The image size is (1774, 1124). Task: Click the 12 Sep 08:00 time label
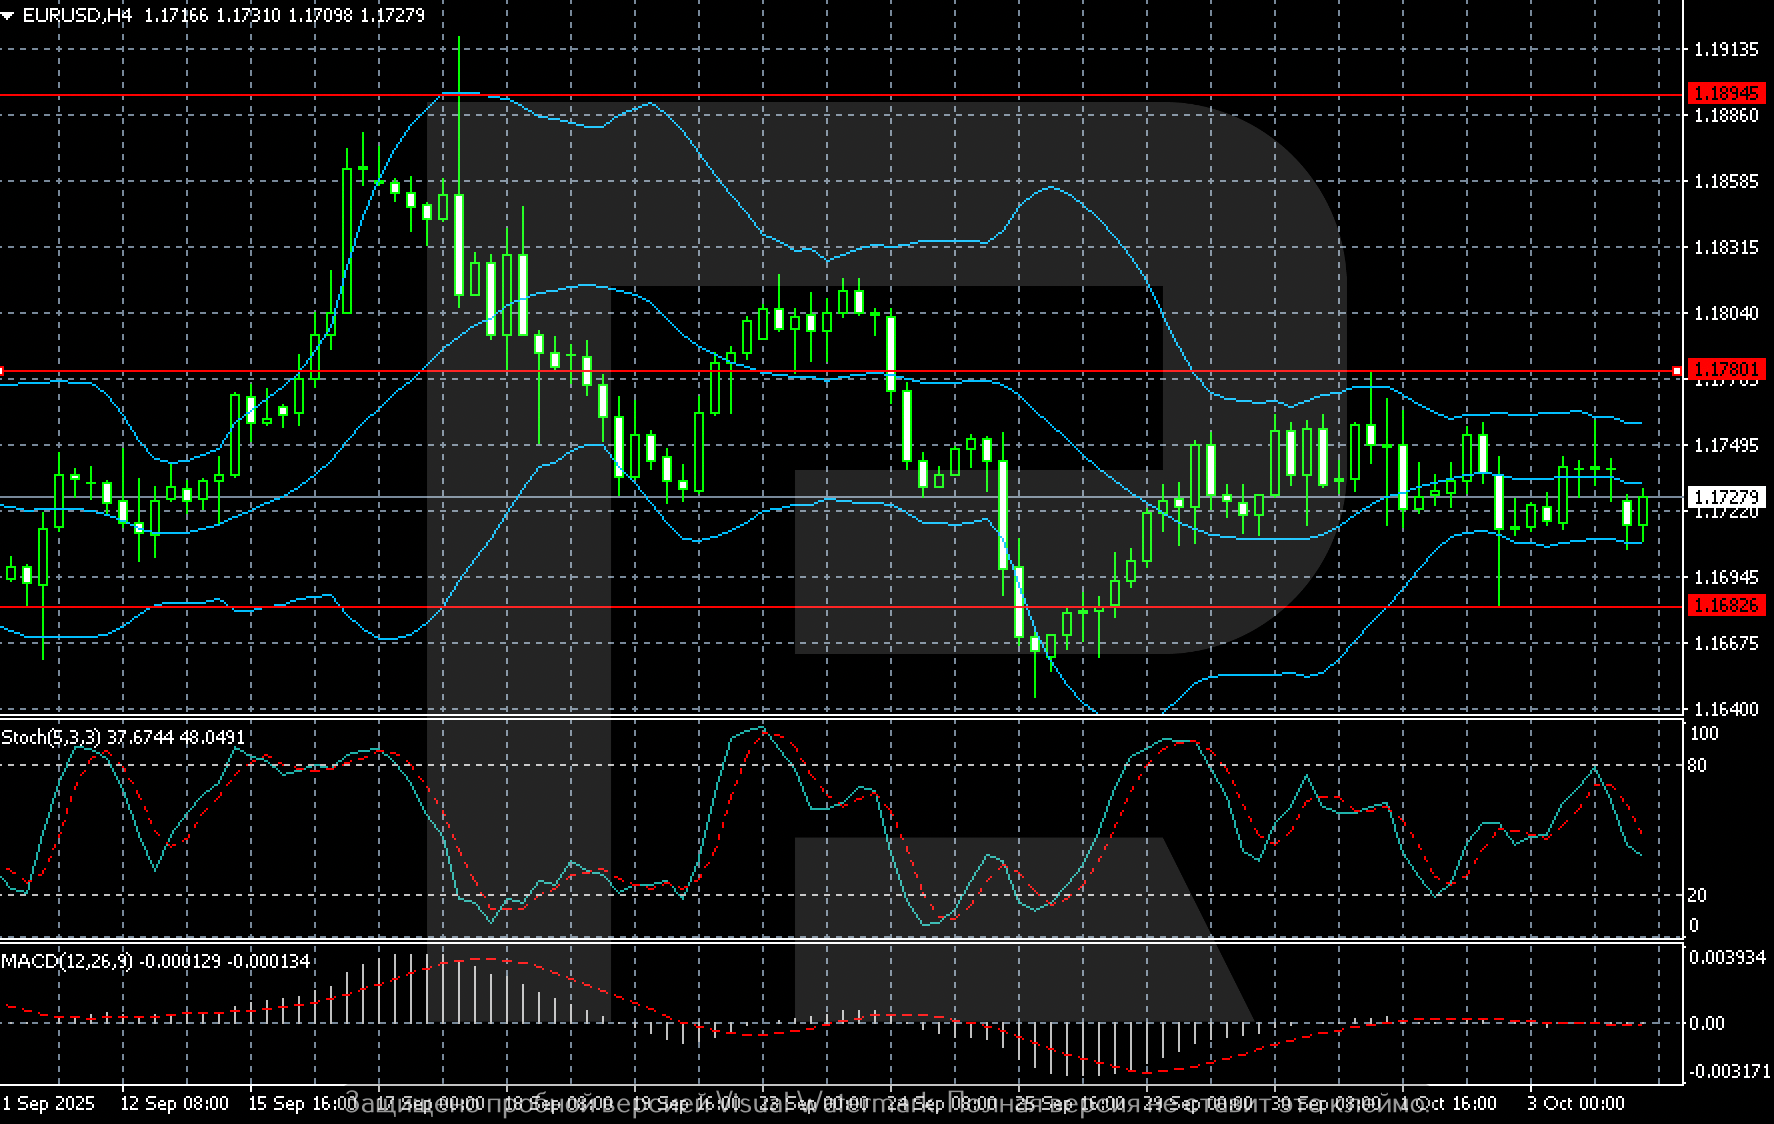[174, 1103]
